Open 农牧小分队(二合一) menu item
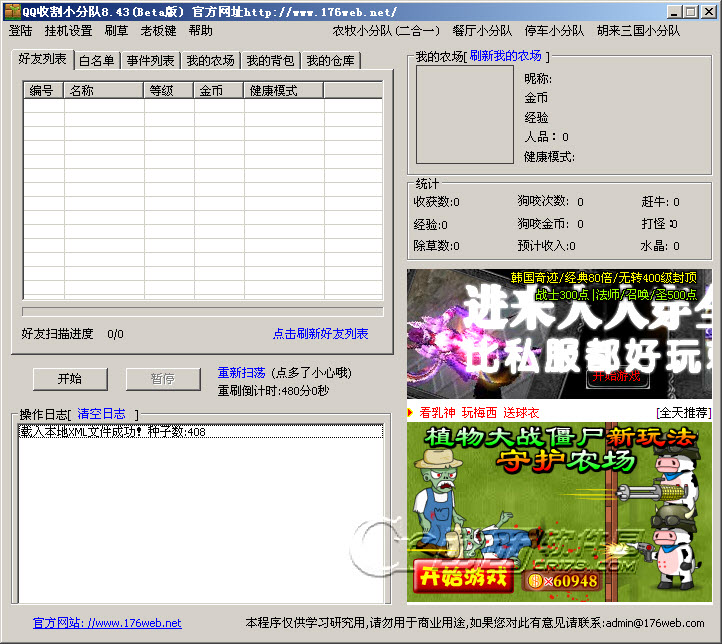The height and width of the screenshot is (644, 722). click(386, 31)
